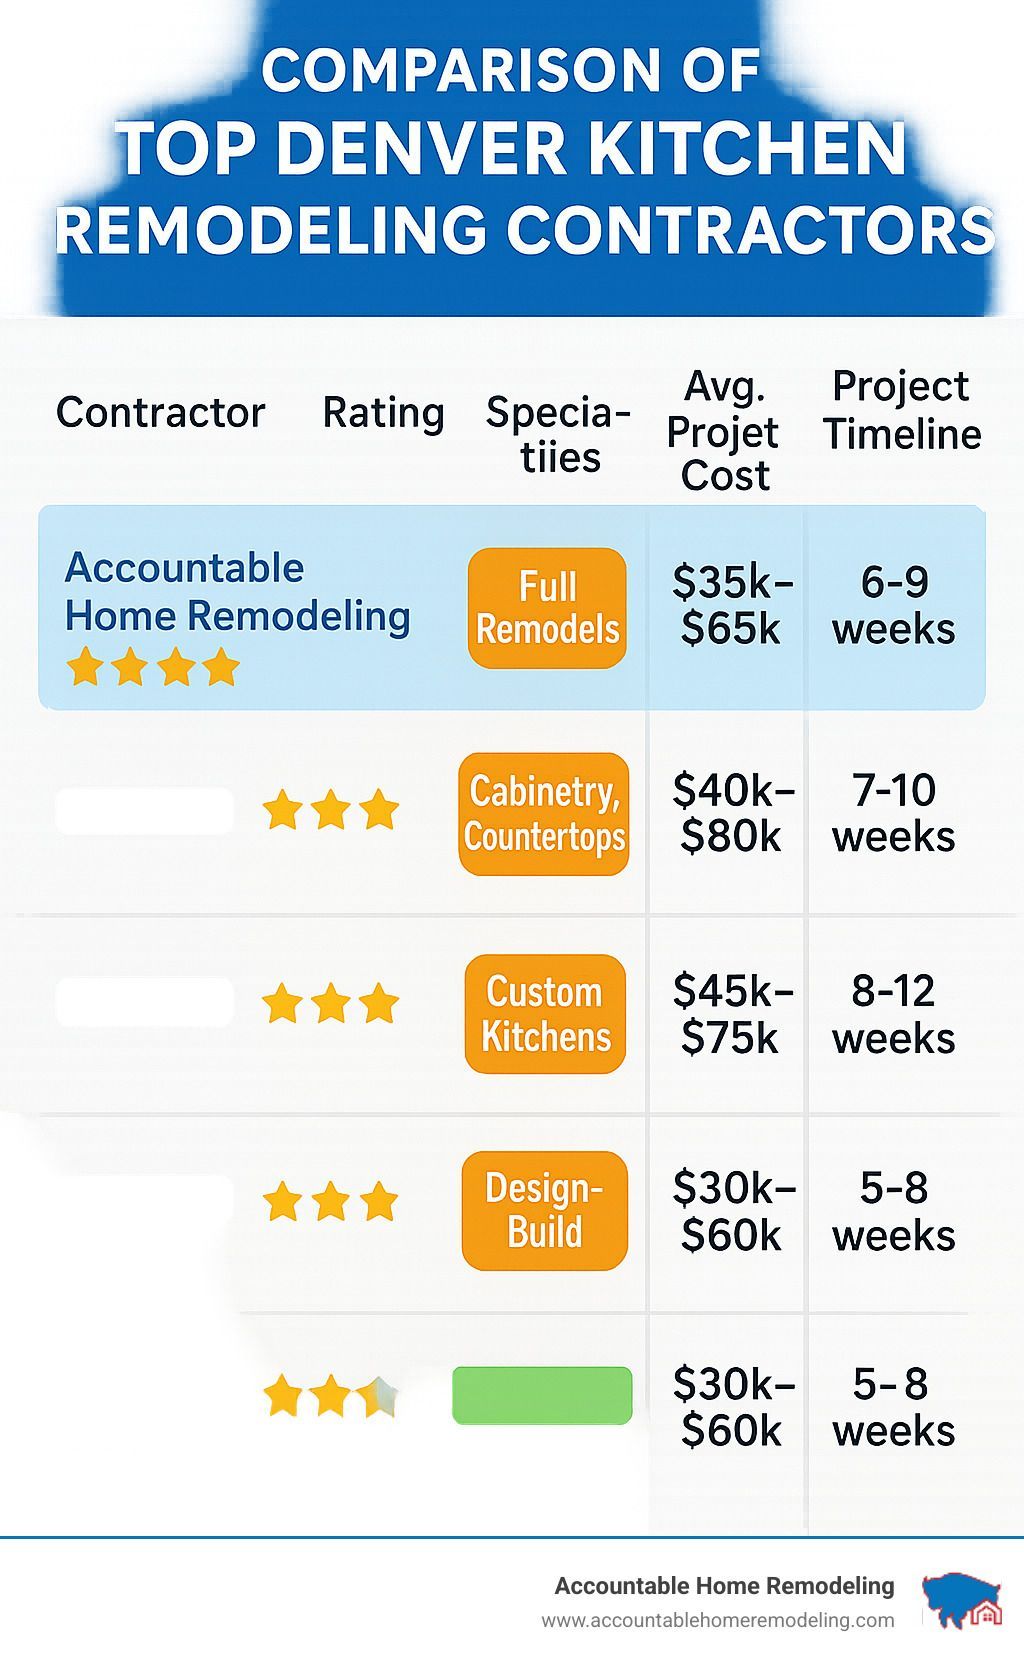Click the Accountable Home Remodeling footer text
This screenshot has height=1666, width=1024.
pyautogui.click(x=724, y=1585)
